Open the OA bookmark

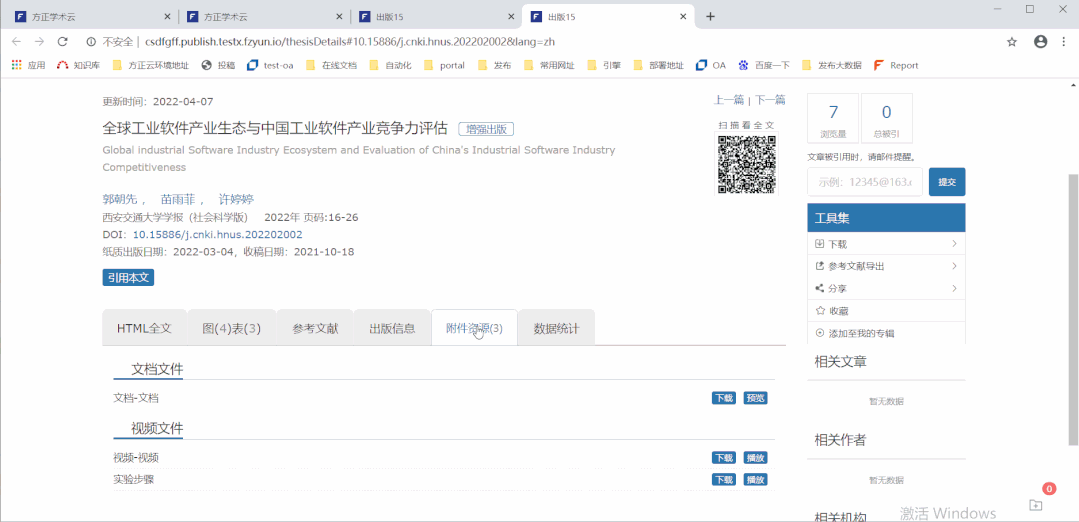(711, 65)
